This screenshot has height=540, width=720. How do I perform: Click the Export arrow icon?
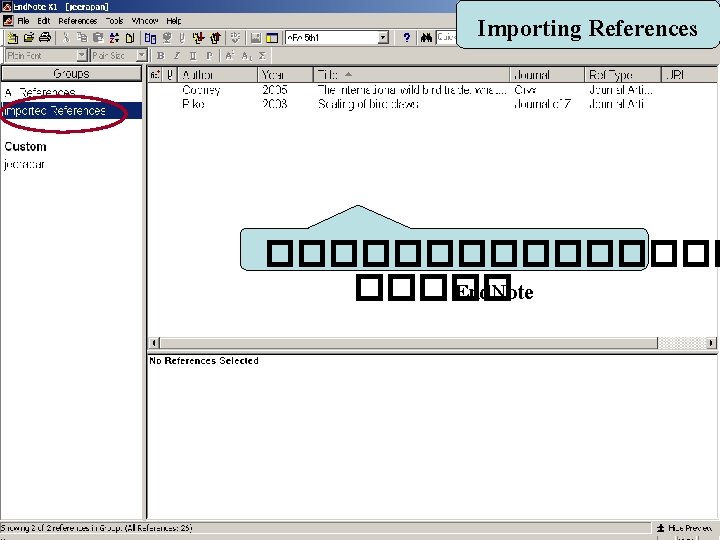(215, 38)
